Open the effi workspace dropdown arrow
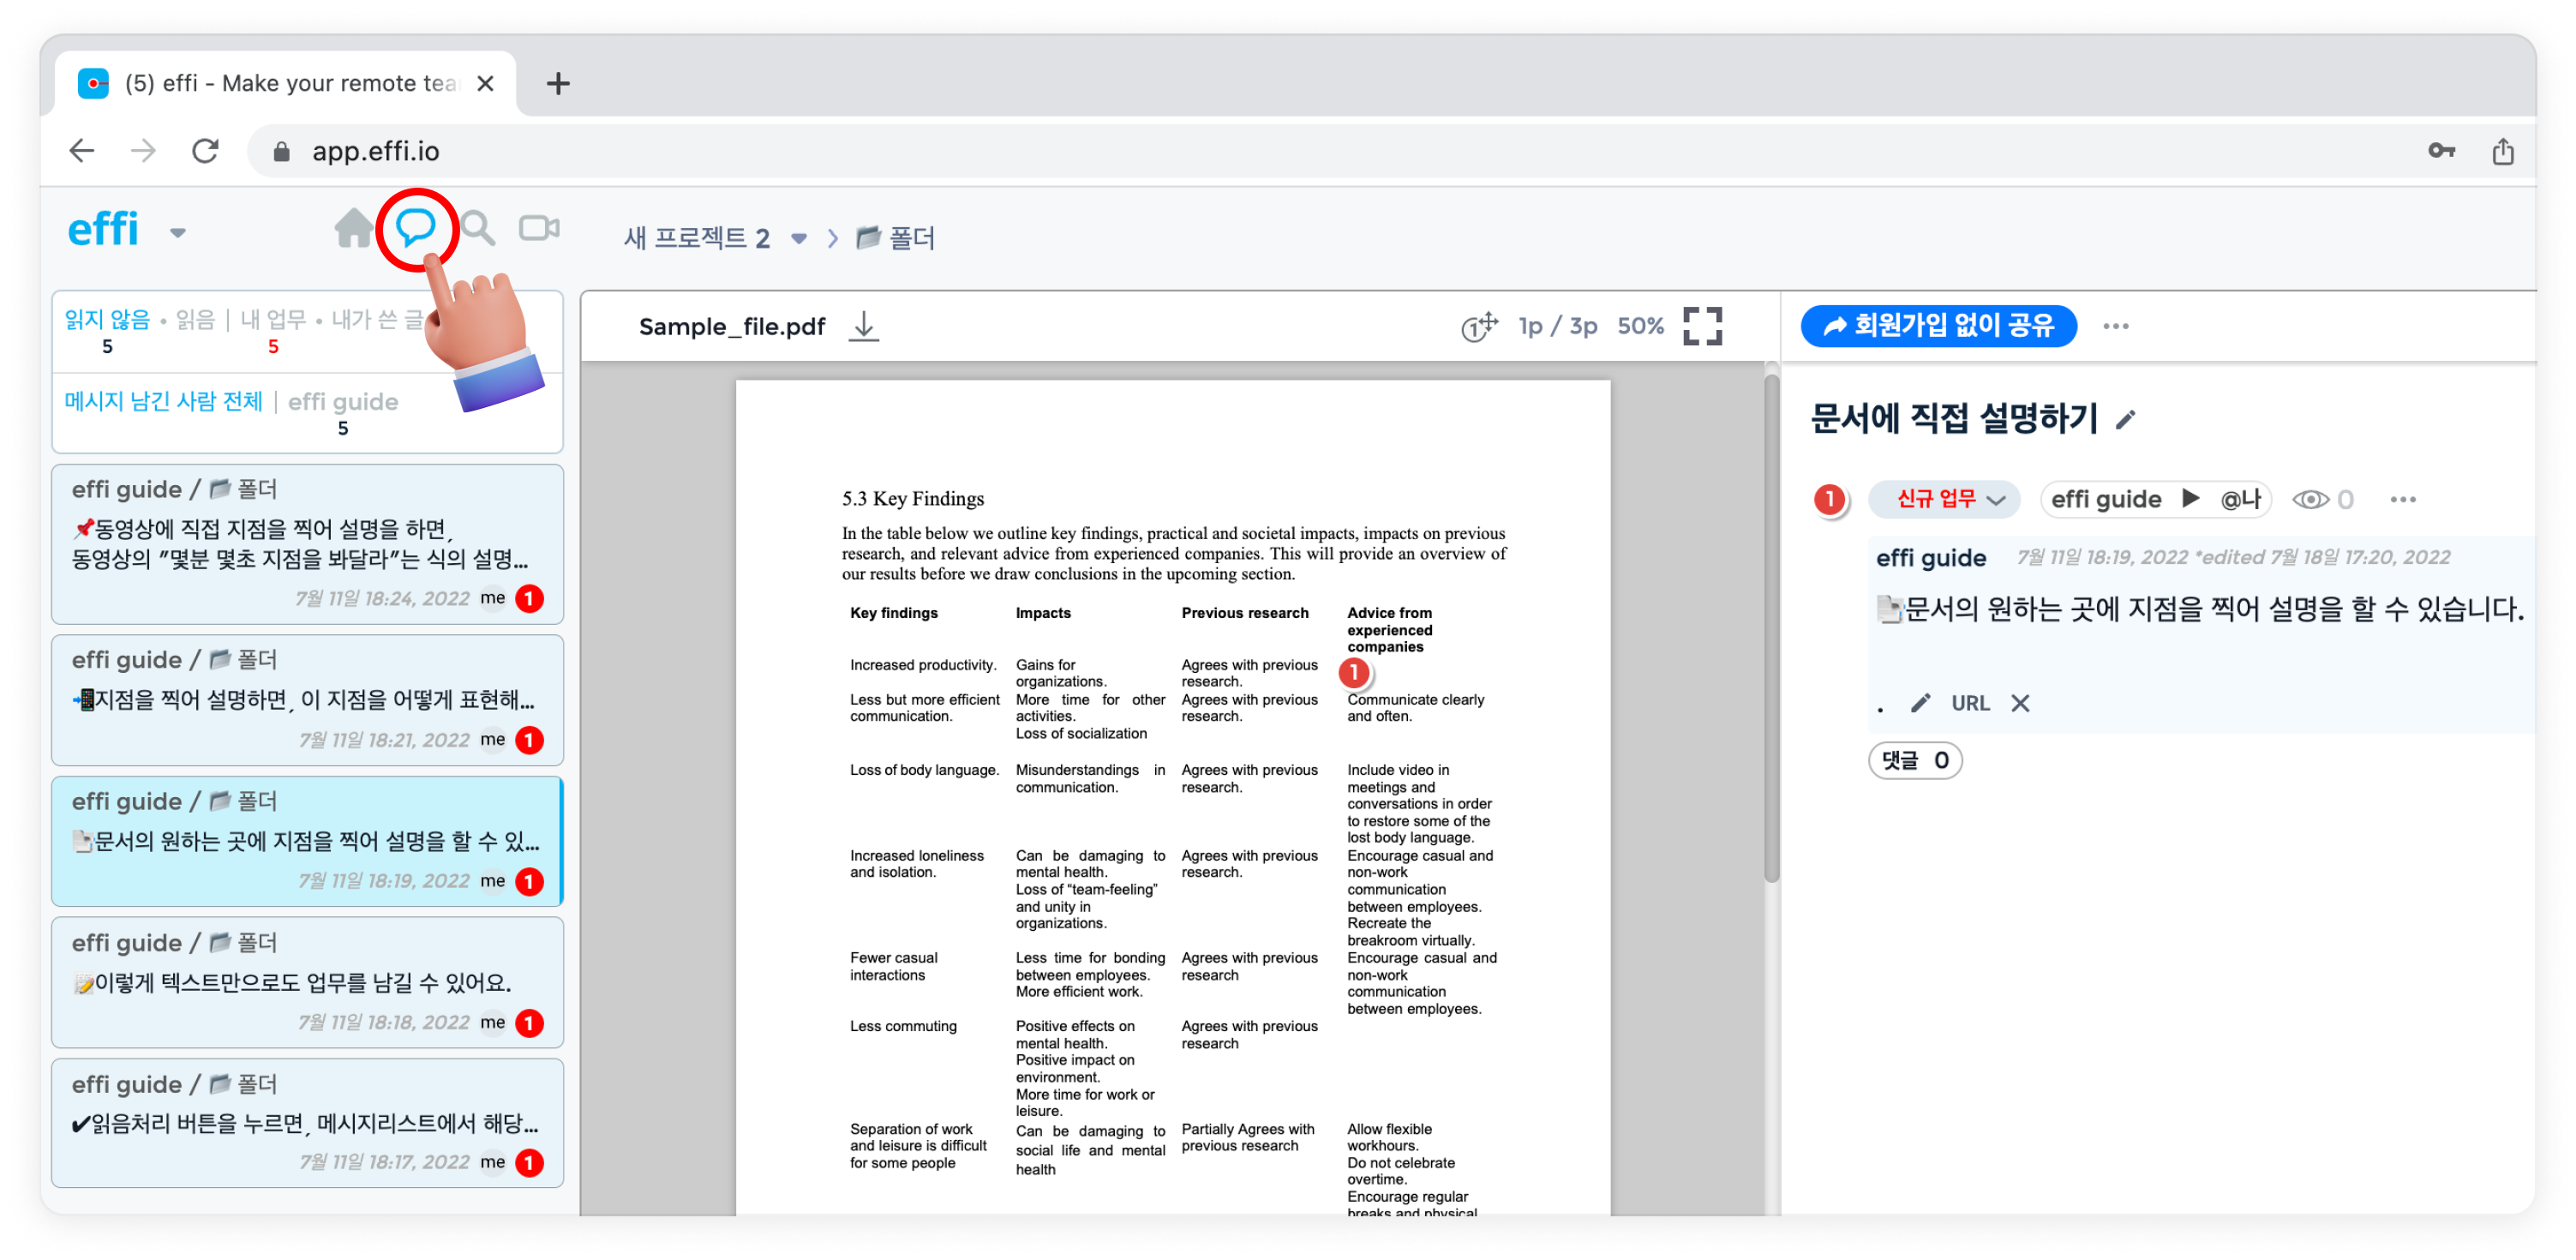 click(178, 233)
